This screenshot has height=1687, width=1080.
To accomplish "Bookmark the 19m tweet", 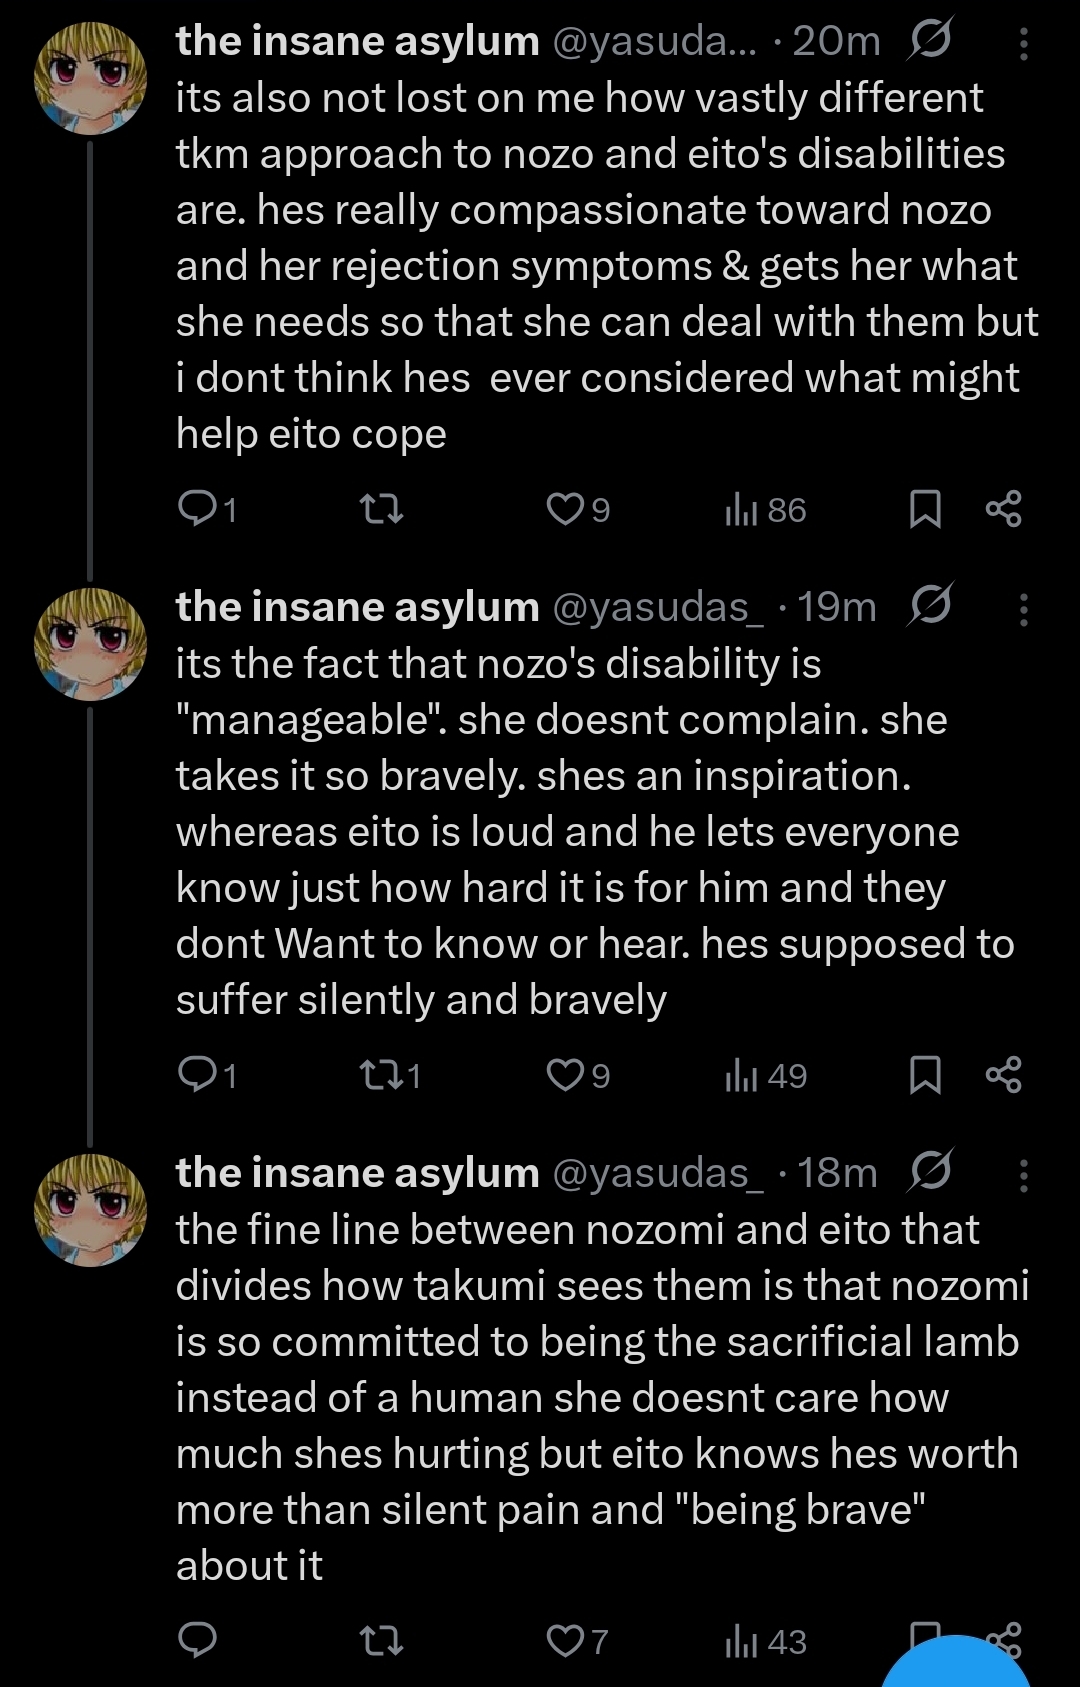I will coord(925,1075).
